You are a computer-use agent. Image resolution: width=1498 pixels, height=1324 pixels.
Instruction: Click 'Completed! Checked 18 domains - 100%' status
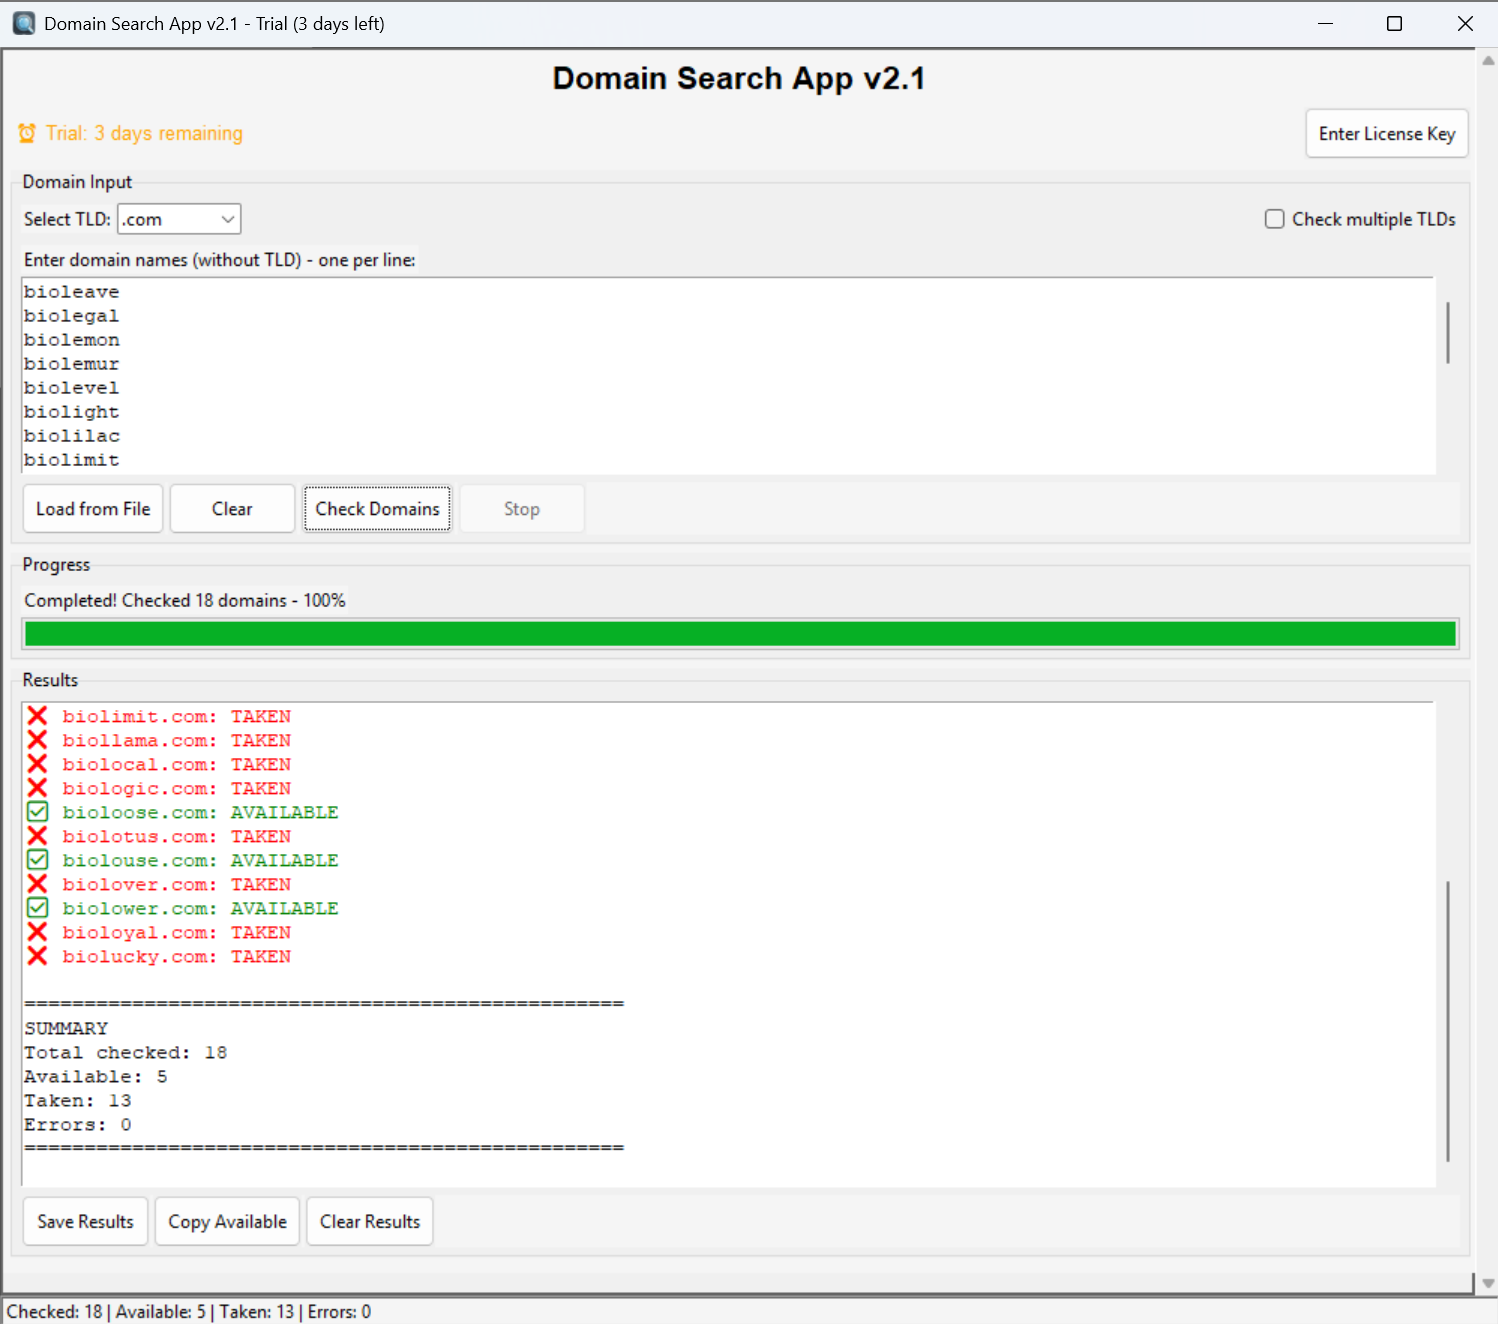pyautogui.click(x=185, y=600)
